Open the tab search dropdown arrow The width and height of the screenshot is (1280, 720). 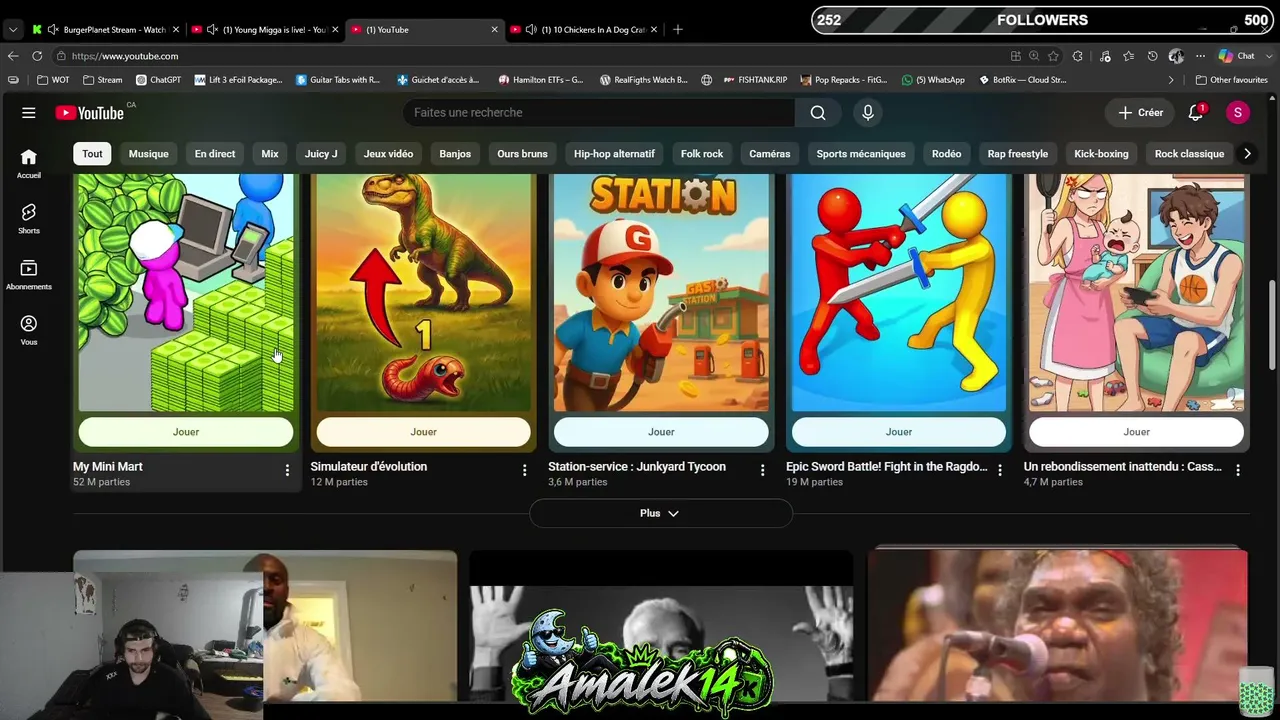12,30
